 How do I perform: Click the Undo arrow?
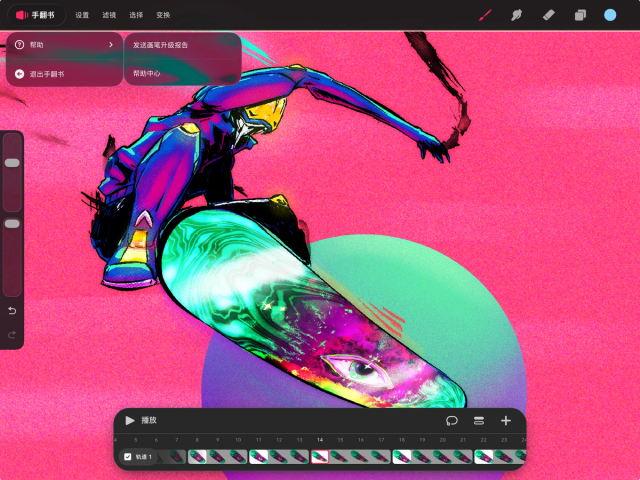point(12,311)
